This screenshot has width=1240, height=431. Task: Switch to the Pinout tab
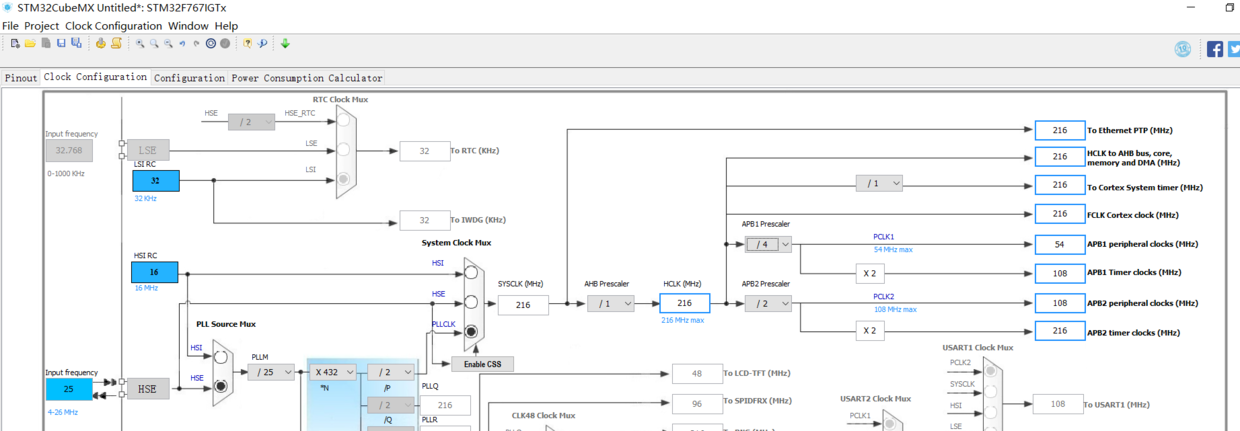[21, 78]
